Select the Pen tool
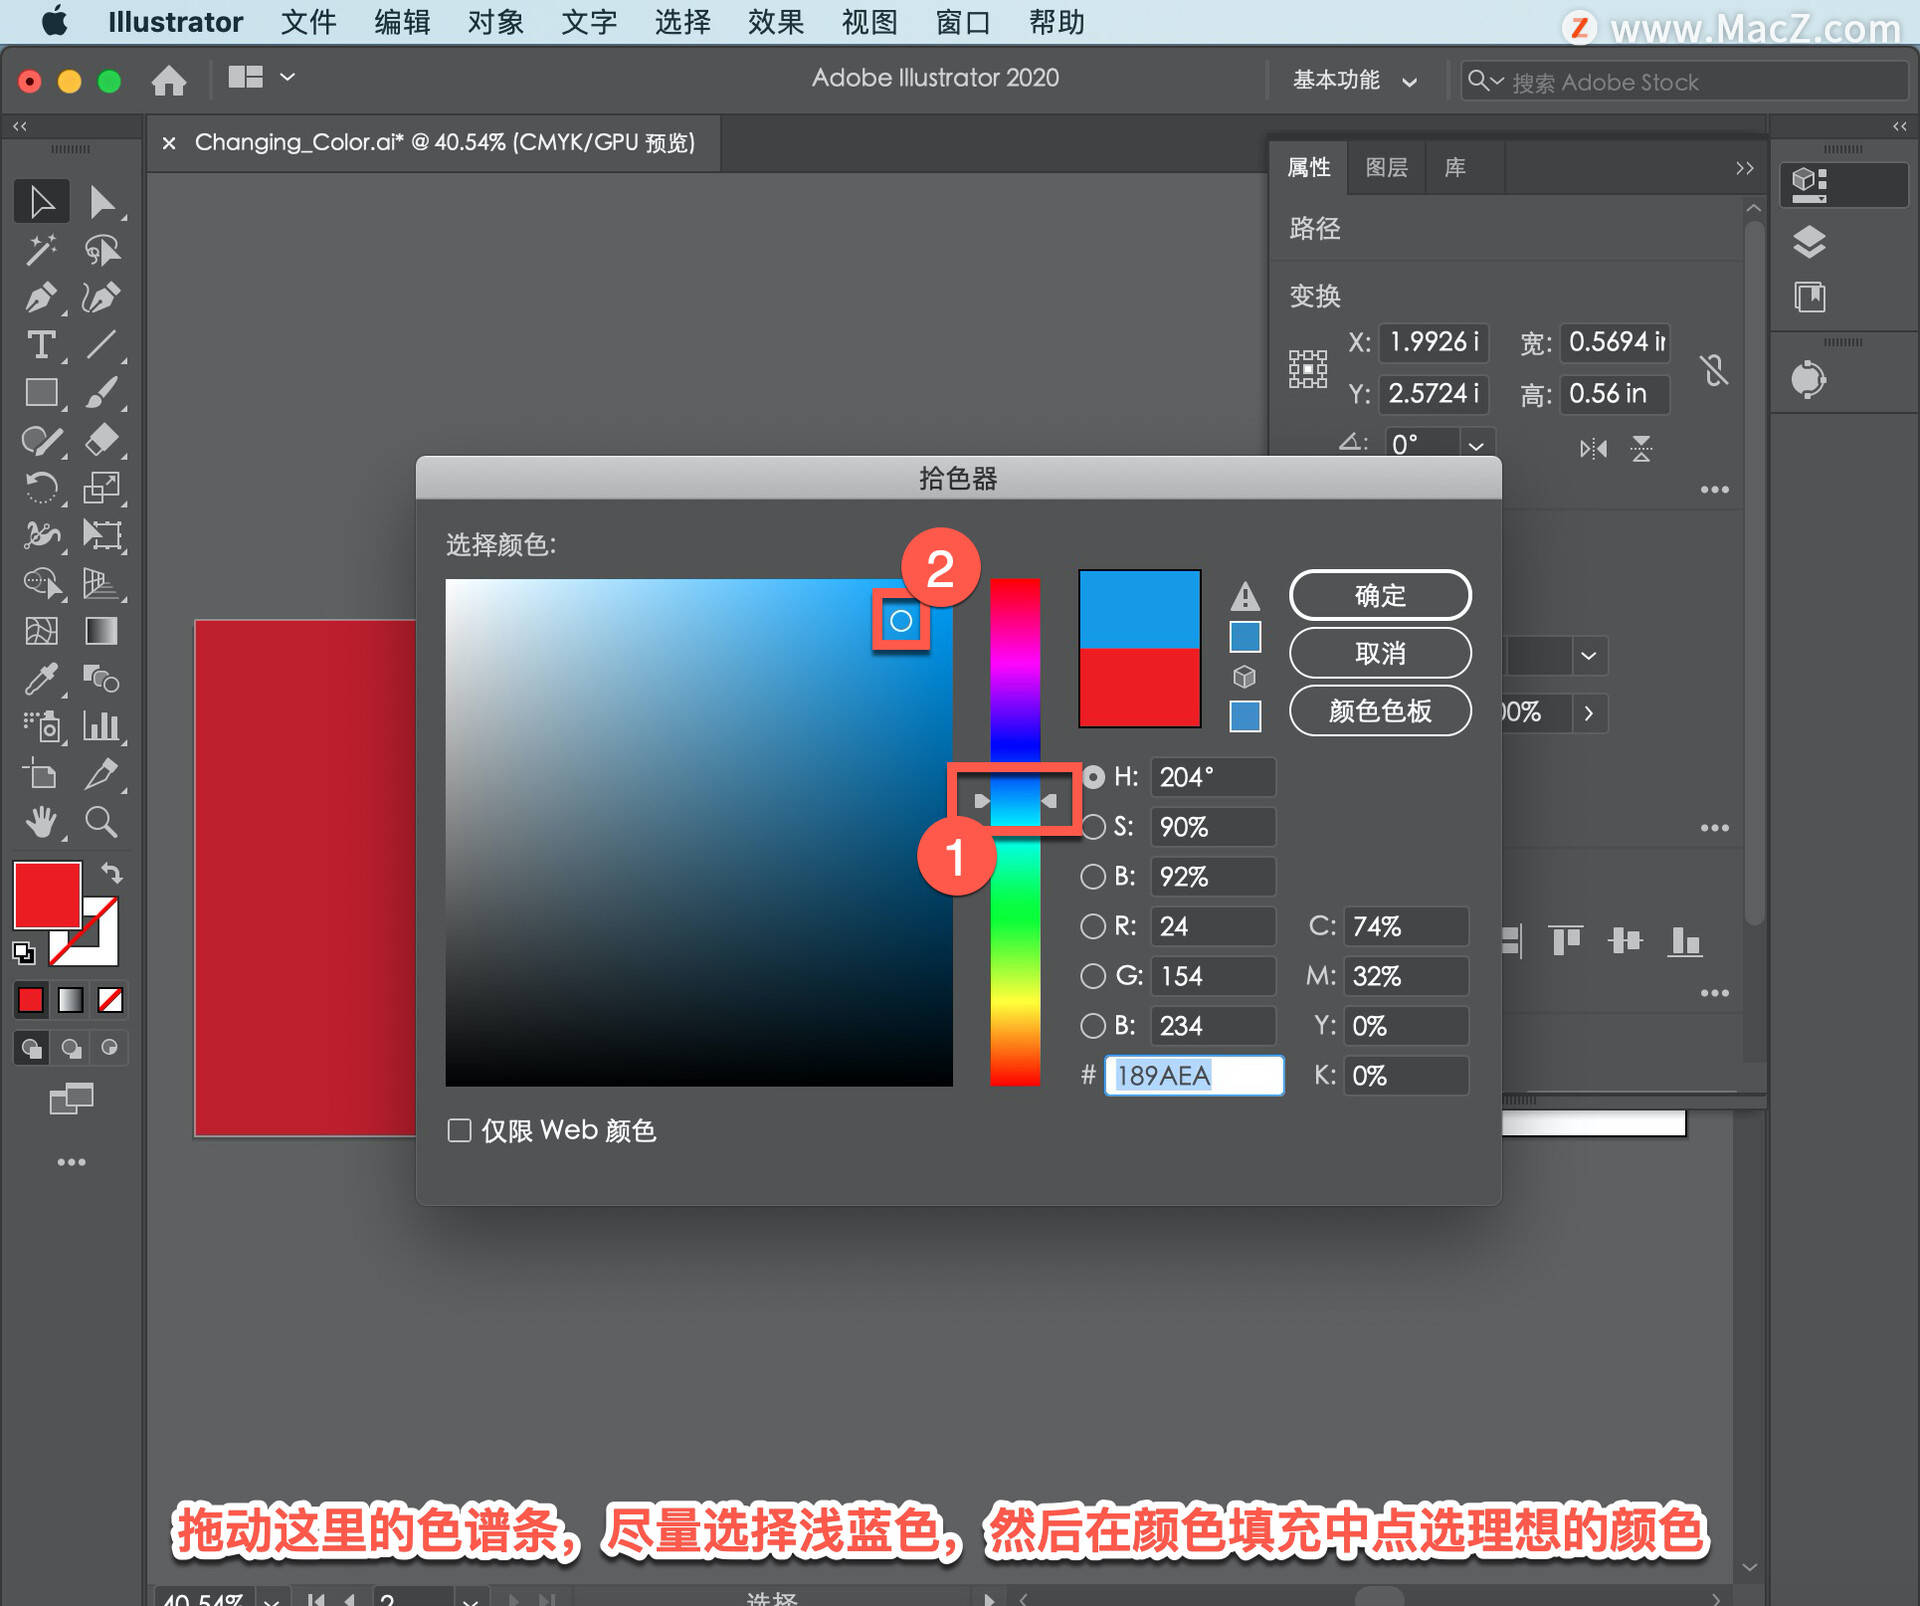Screen dimensions: 1920x1606 (41, 297)
